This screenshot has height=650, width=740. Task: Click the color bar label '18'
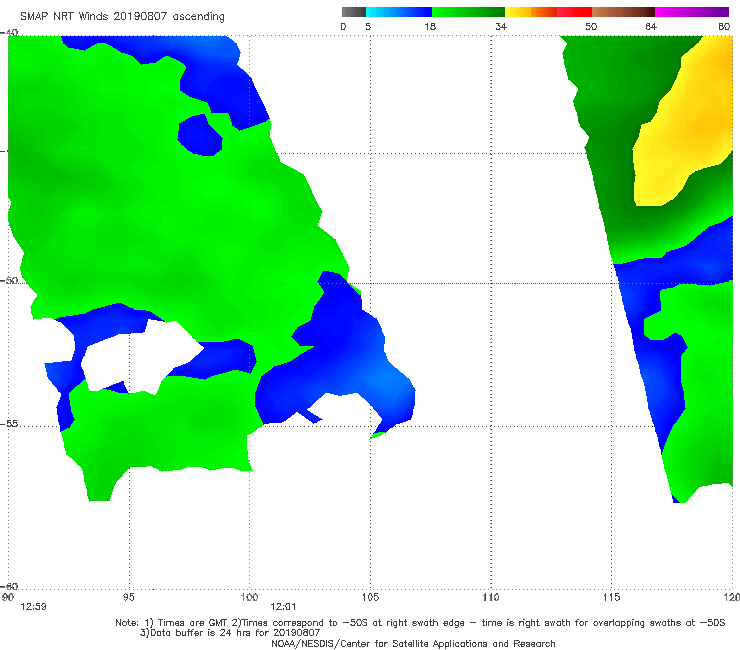430,26
